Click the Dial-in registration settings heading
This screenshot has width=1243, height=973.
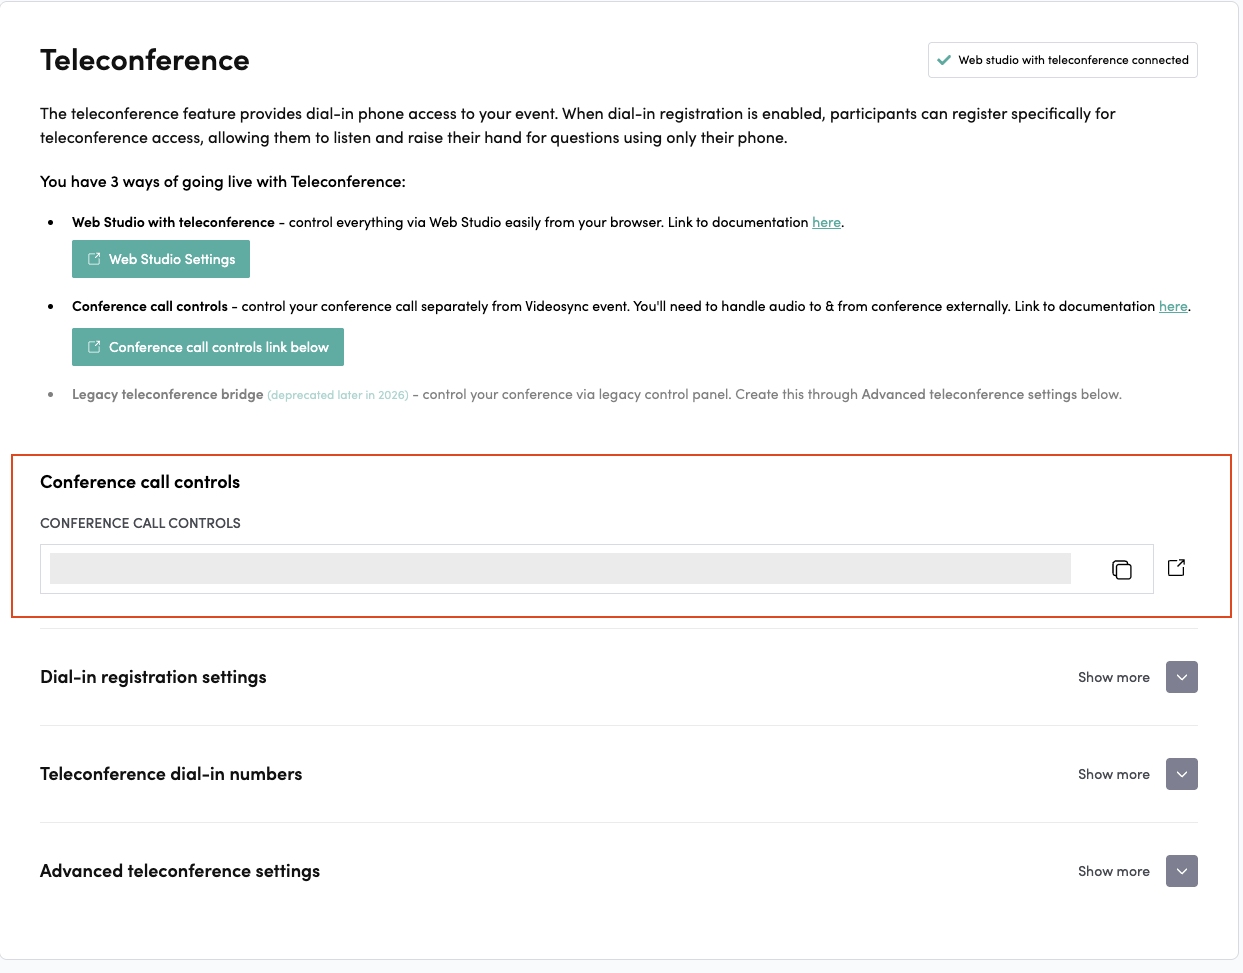pyautogui.click(x=152, y=677)
